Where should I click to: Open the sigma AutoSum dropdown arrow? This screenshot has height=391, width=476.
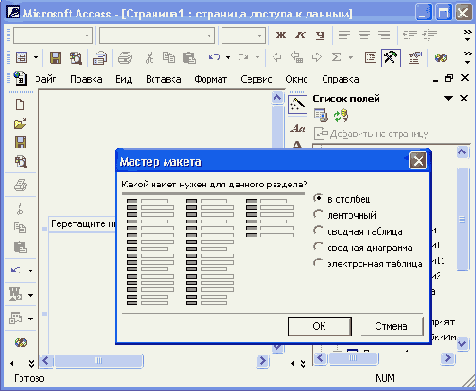click(350, 58)
